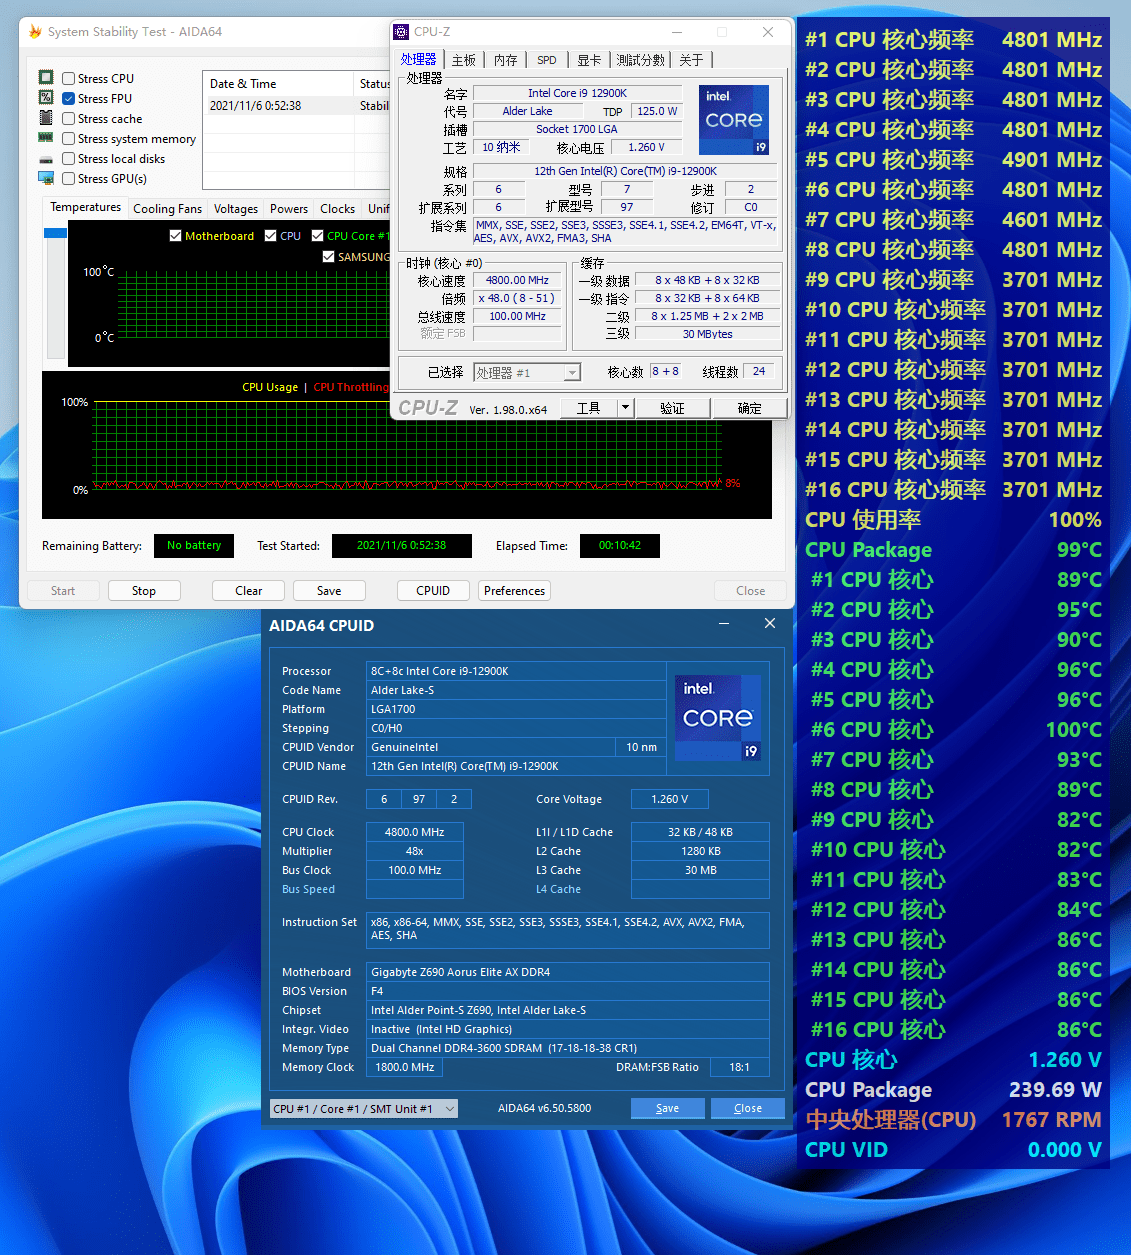Toggle Motherboard temperature graph checkbox
This screenshot has width=1131, height=1255.
tap(176, 236)
